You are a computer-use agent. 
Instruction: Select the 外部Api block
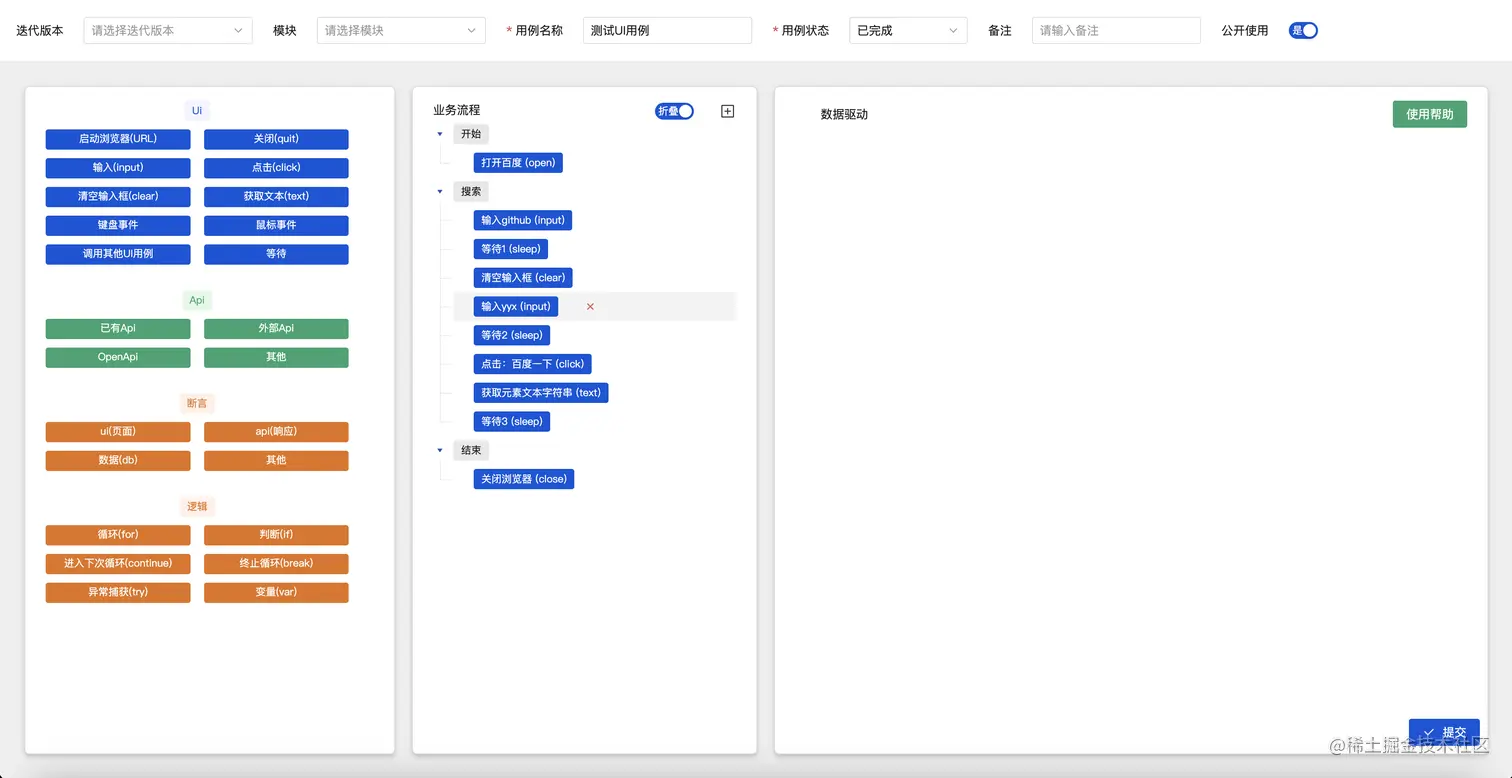[x=275, y=328]
